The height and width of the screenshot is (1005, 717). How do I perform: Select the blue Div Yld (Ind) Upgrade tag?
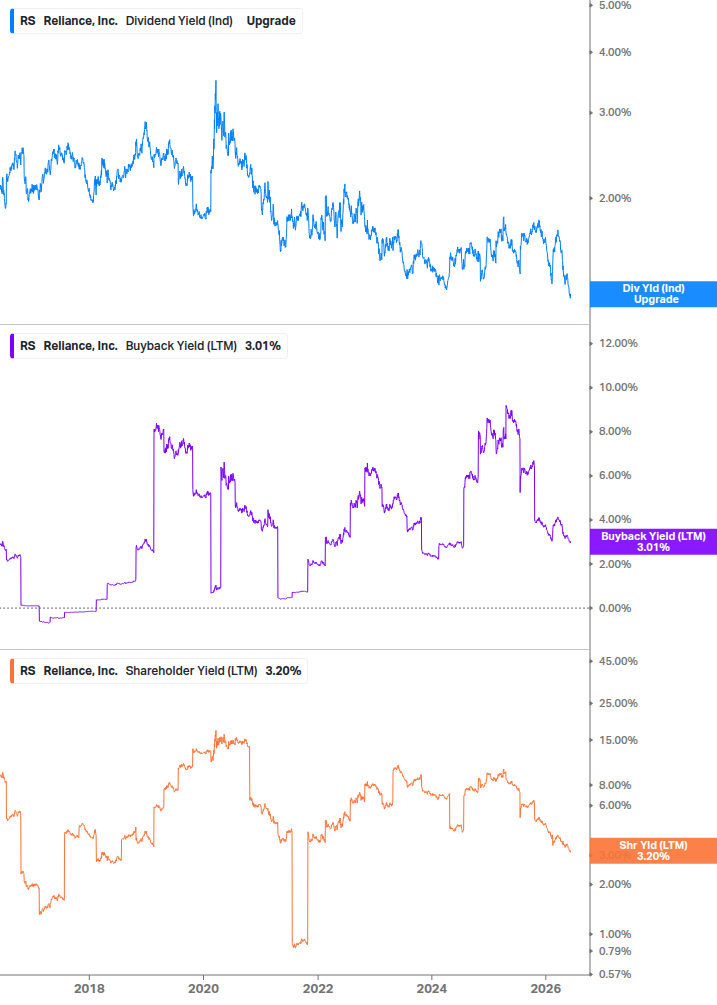tap(653, 294)
